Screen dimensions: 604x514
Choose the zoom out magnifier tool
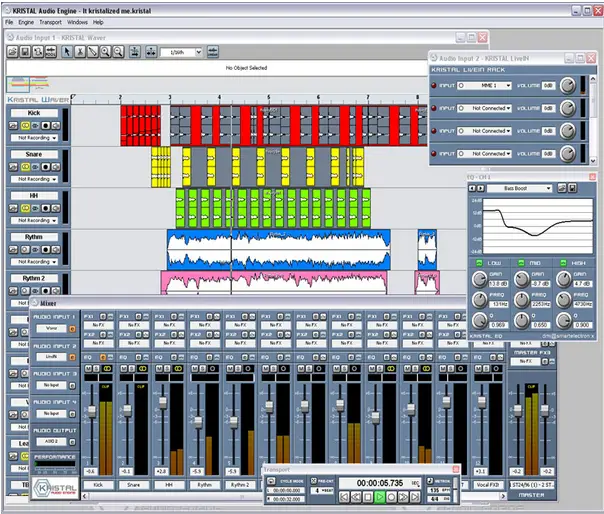118,52
